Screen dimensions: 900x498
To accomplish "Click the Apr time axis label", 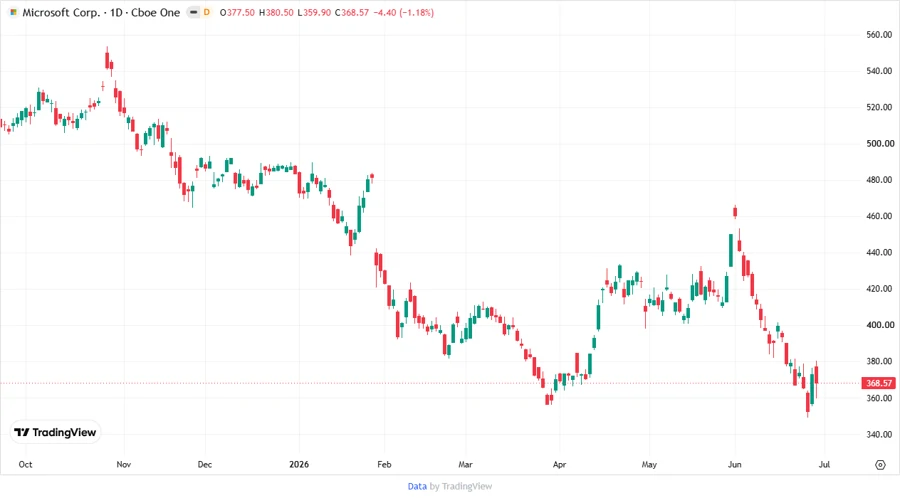I will (x=560, y=464).
